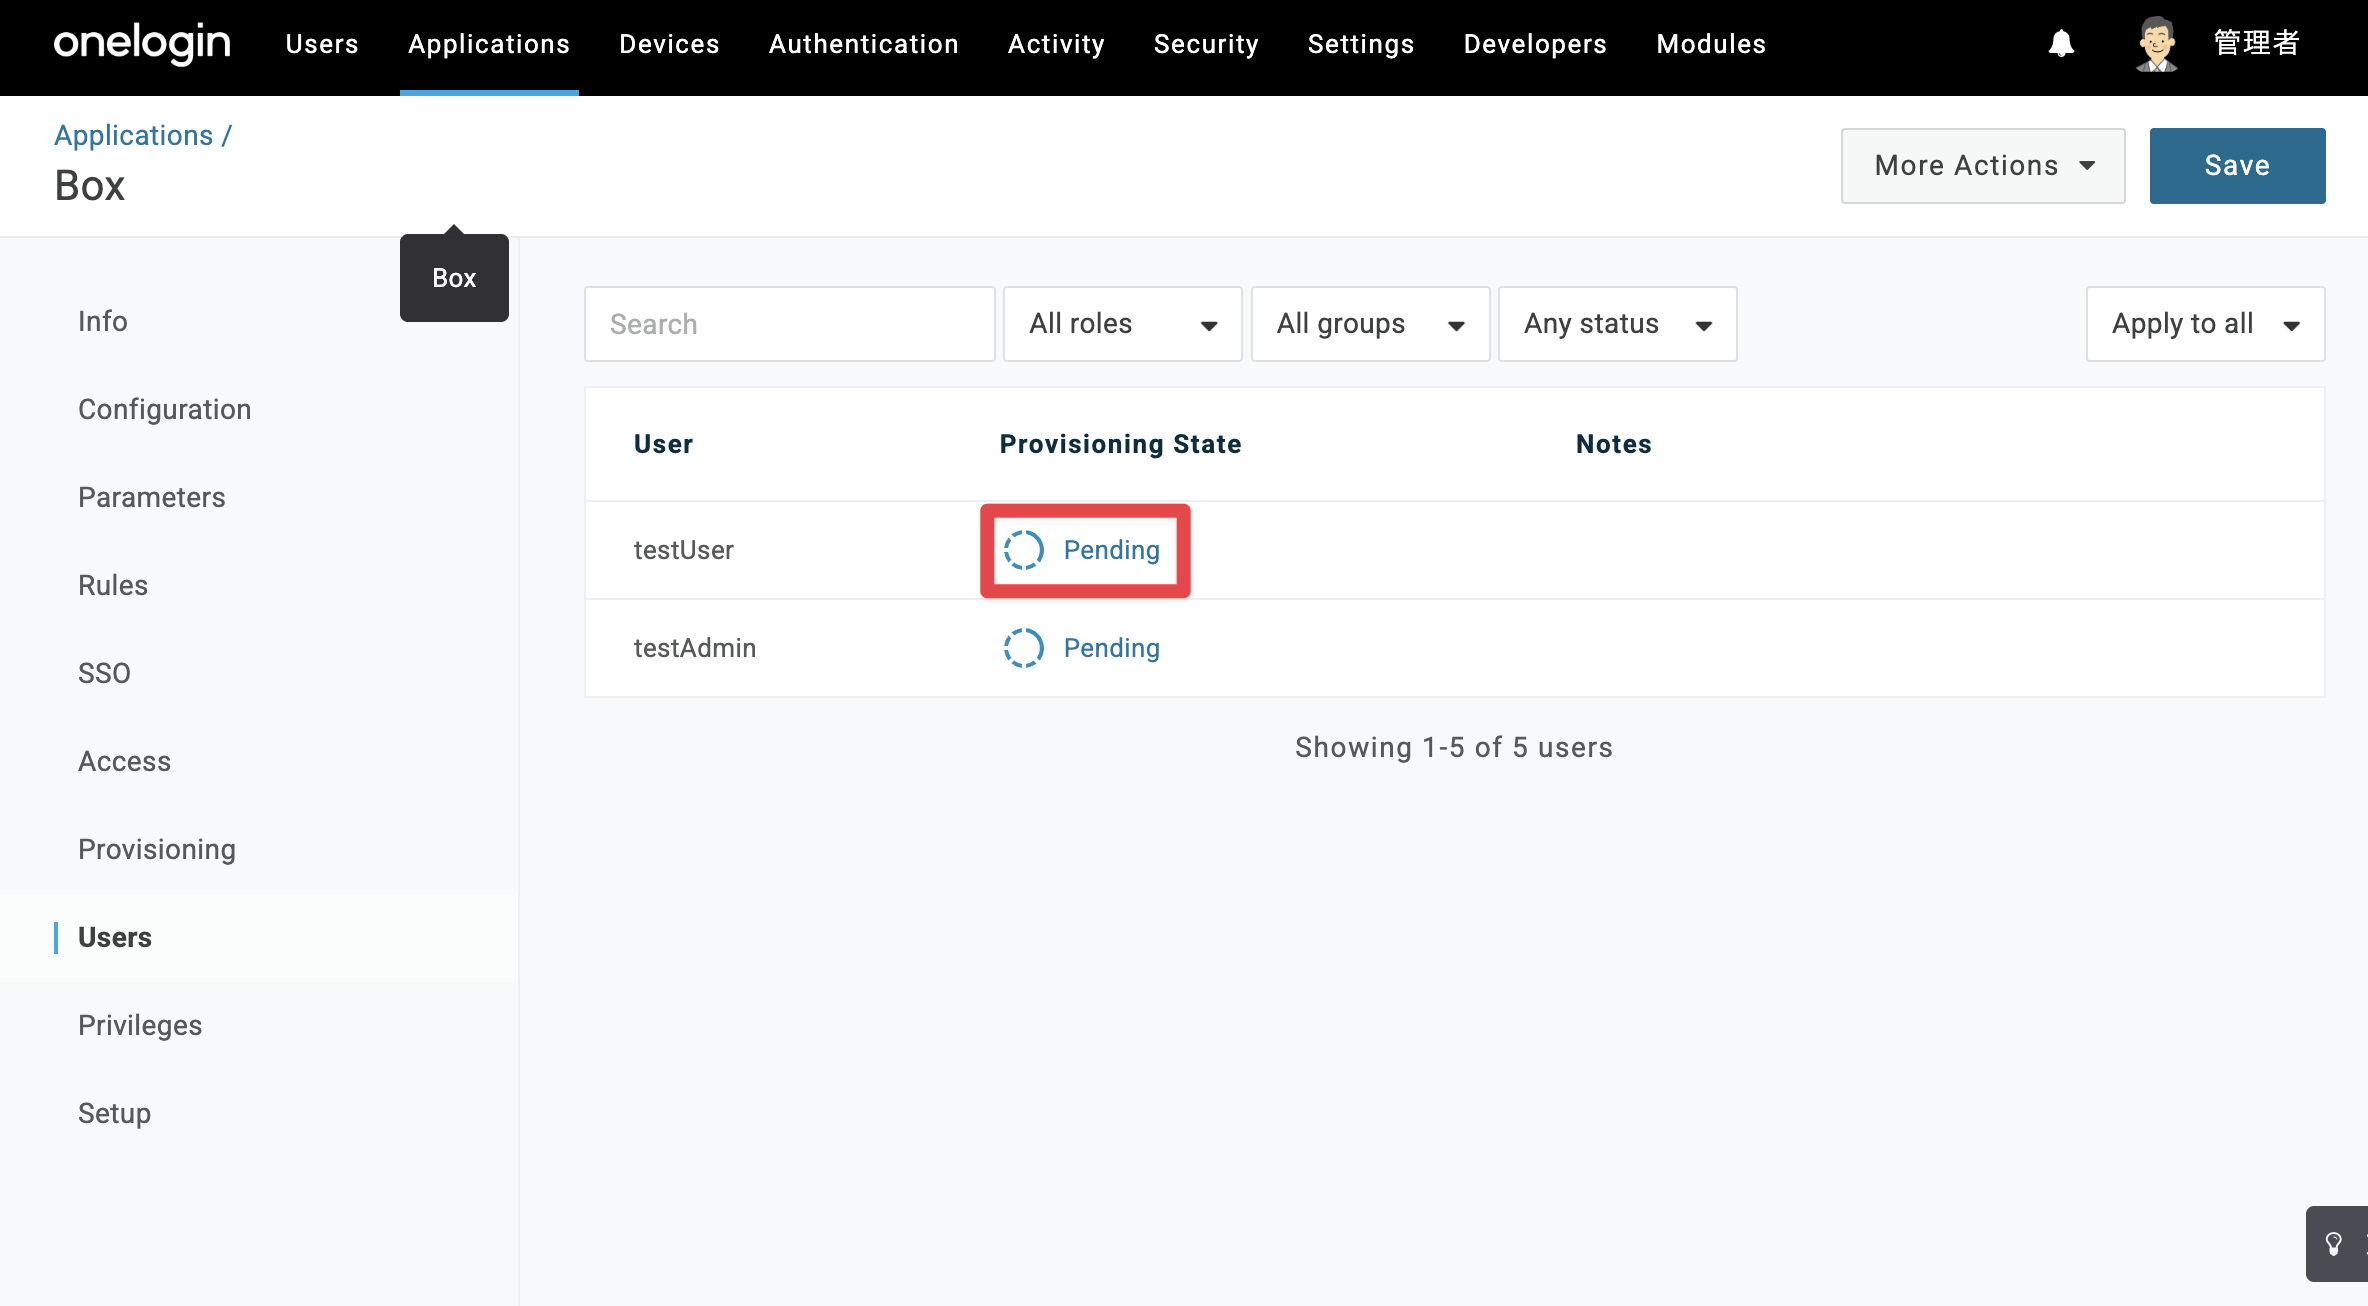The image size is (2368, 1306).
Task: Switch to the Setup tab
Action: 115,1113
